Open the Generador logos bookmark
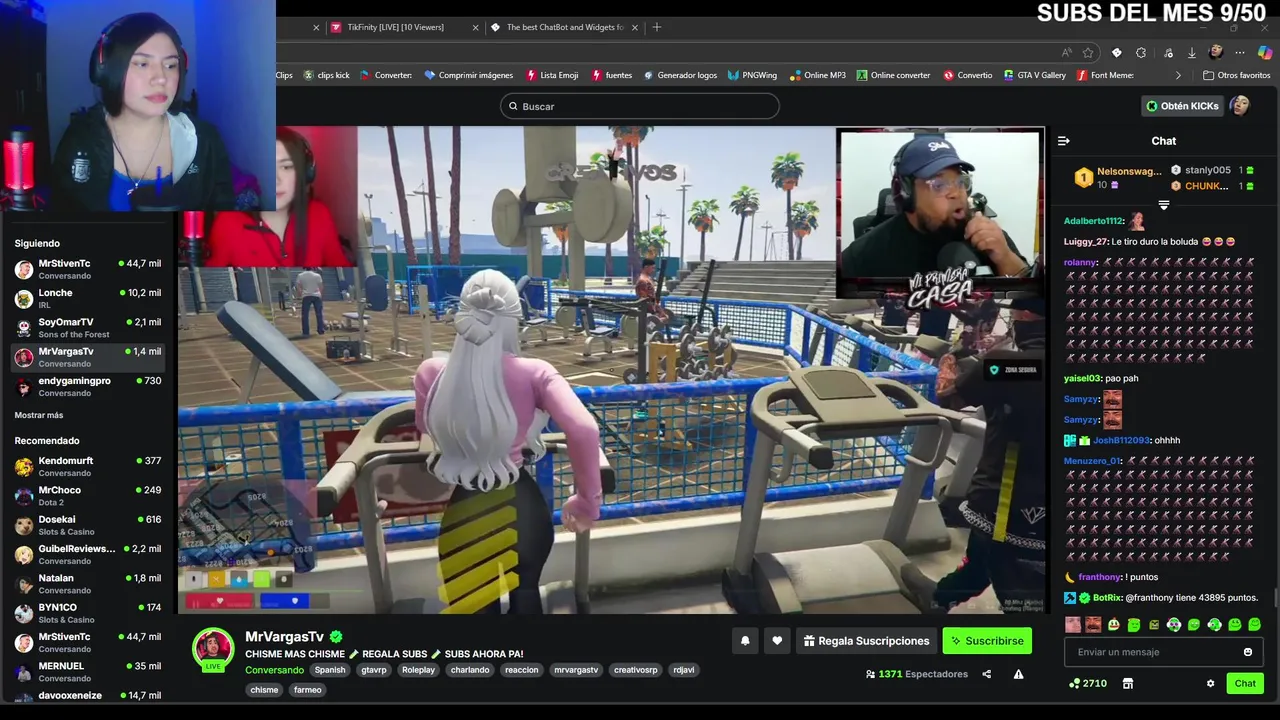This screenshot has height=720, width=1280. (681, 75)
